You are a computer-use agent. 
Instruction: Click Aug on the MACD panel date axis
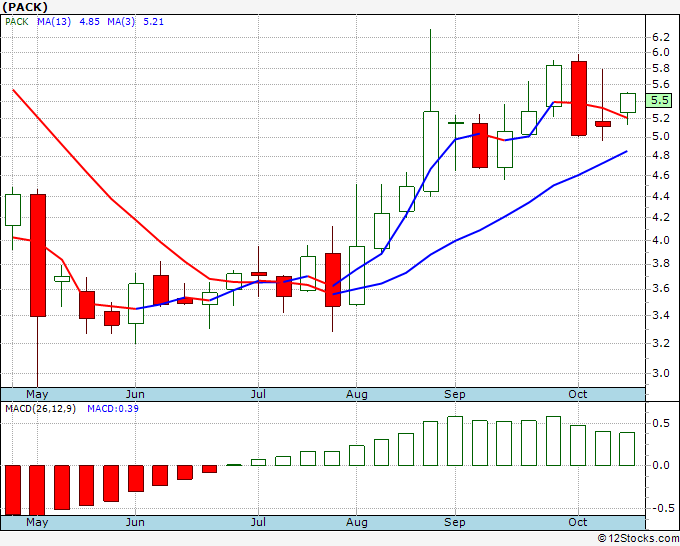tap(356, 522)
